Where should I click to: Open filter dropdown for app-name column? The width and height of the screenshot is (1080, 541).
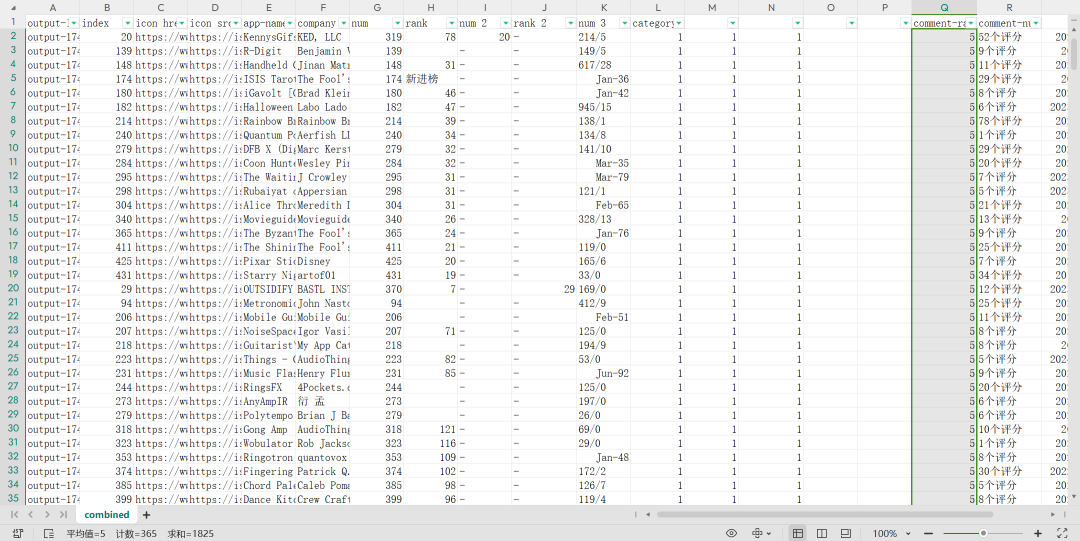point(289,23)
